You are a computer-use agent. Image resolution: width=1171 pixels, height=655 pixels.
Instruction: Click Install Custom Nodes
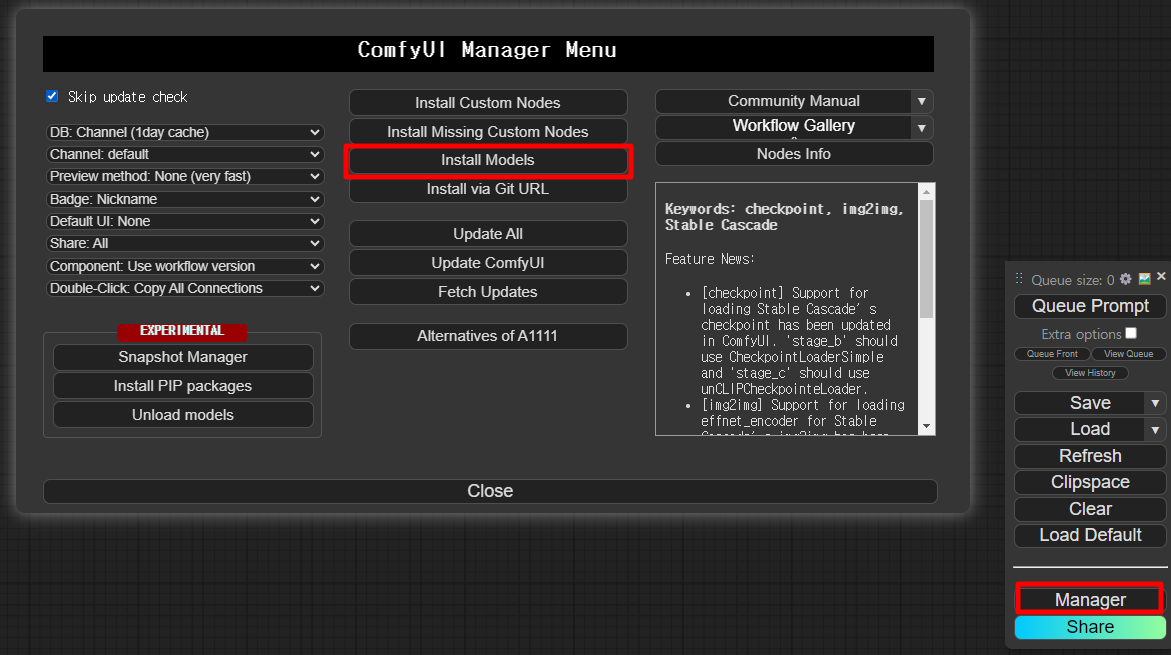(488, 103)
